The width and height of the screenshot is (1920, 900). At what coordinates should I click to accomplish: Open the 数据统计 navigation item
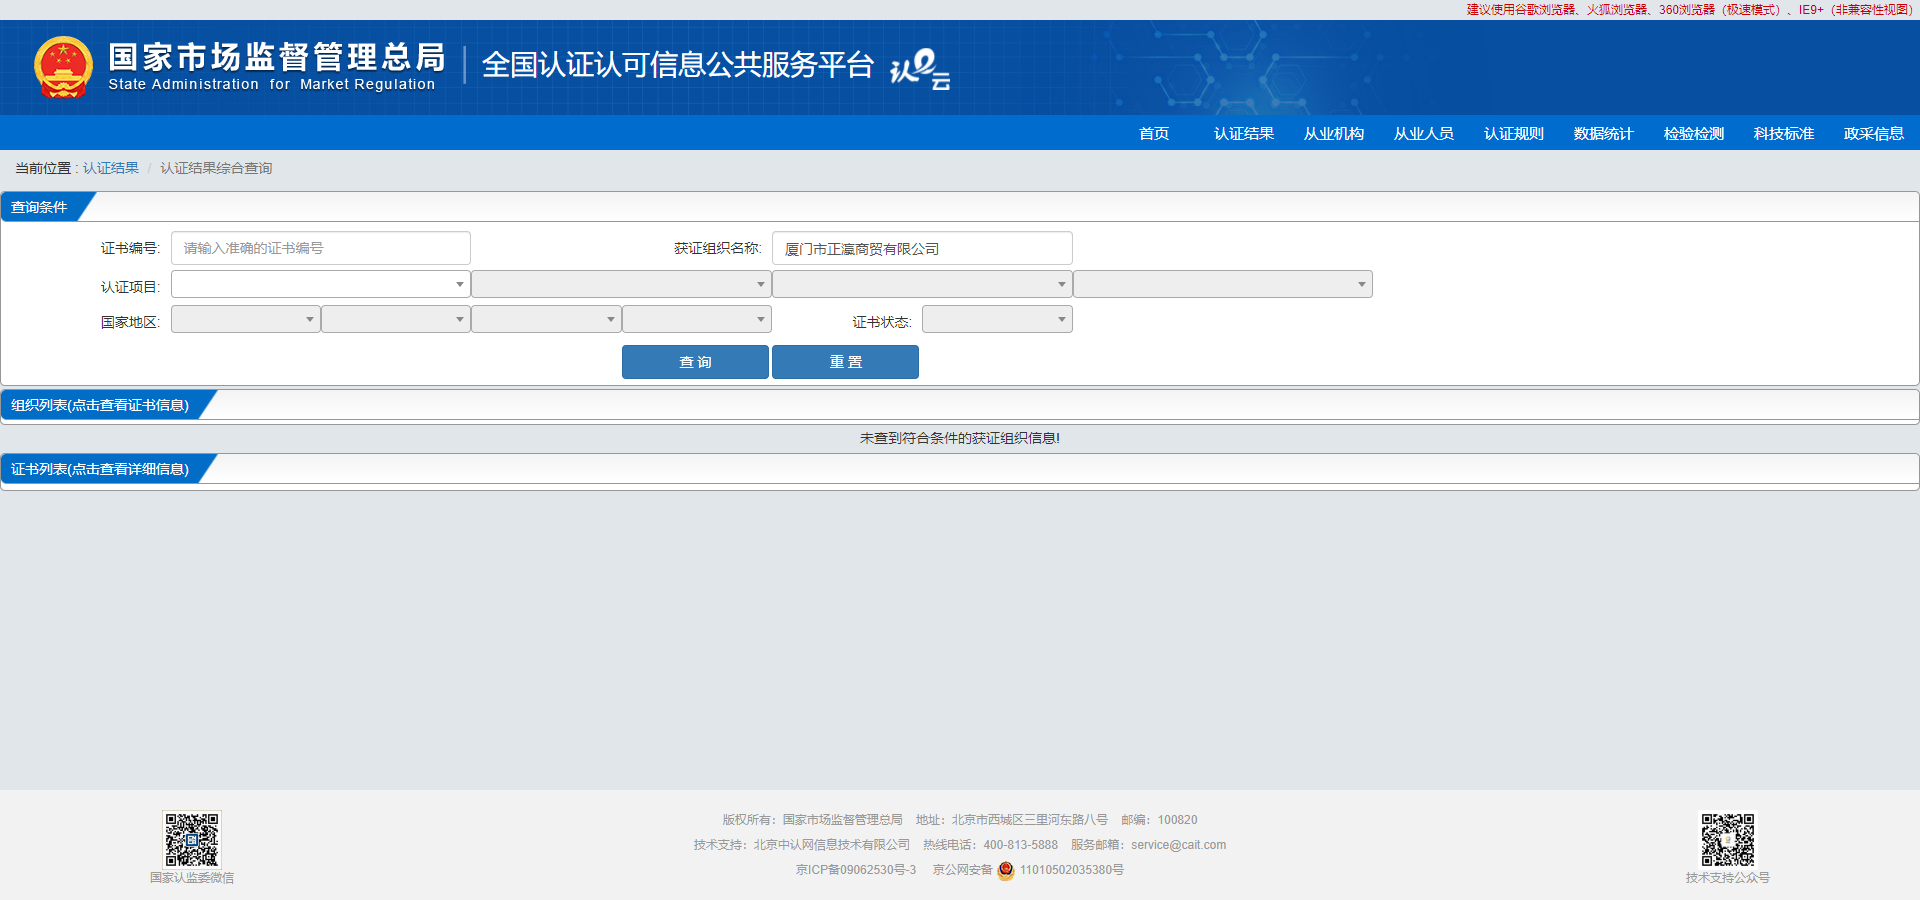pos(1604,133)
